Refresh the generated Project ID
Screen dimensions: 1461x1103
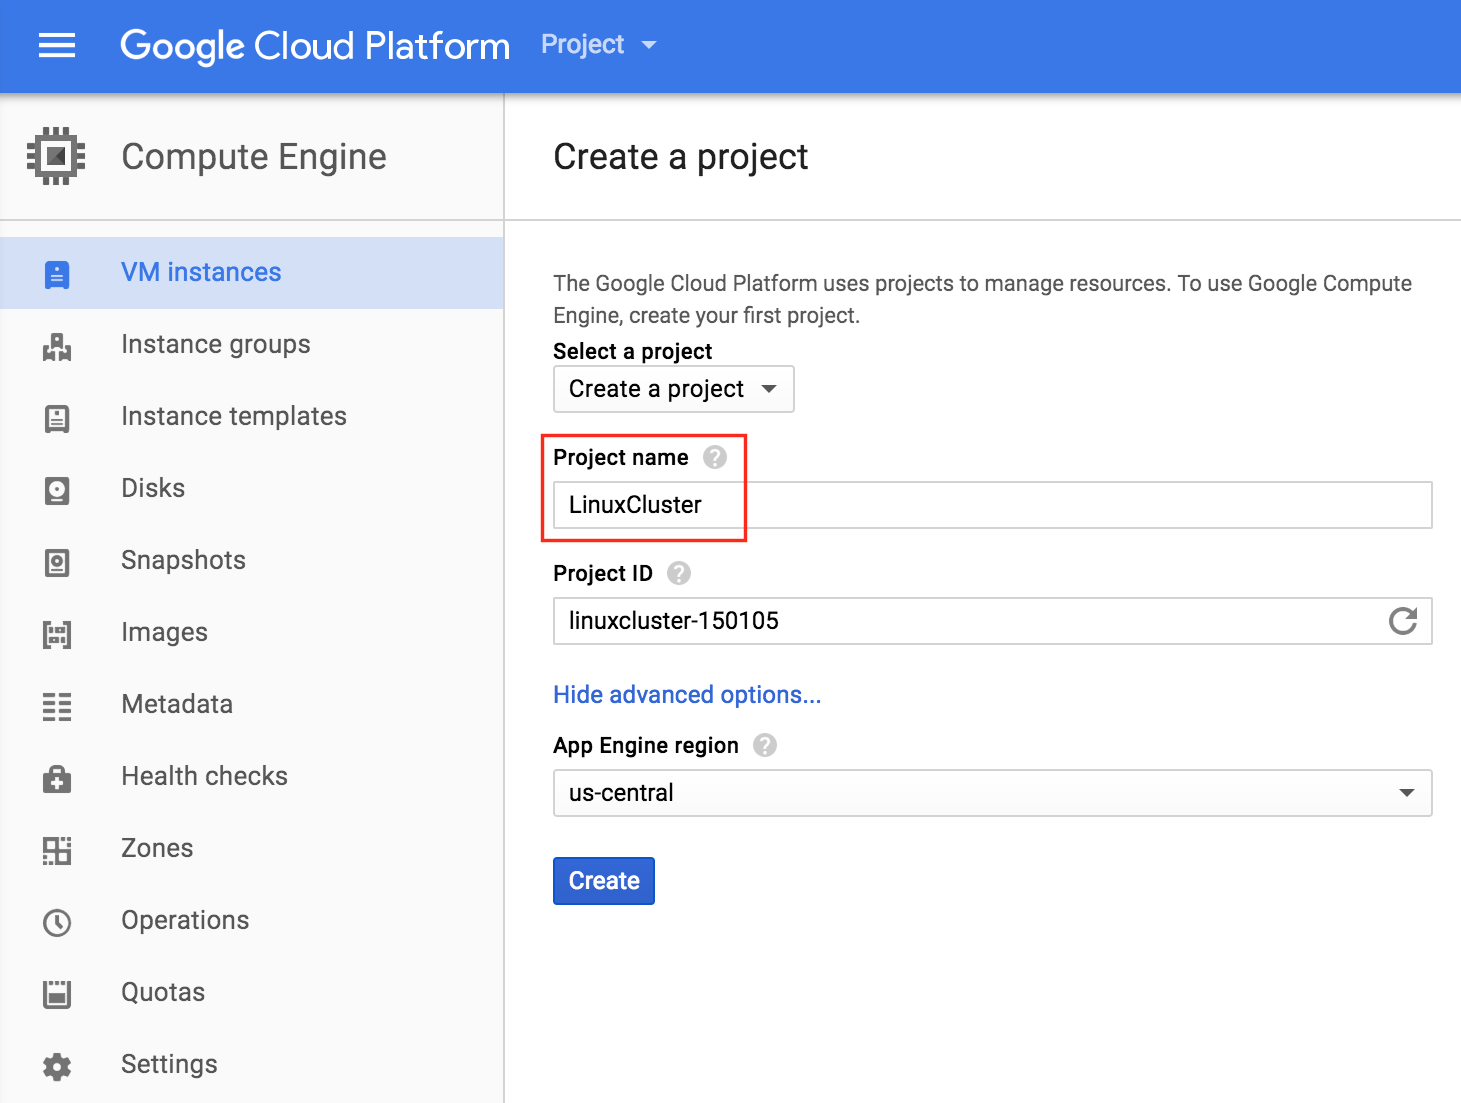pos(1403,621)
